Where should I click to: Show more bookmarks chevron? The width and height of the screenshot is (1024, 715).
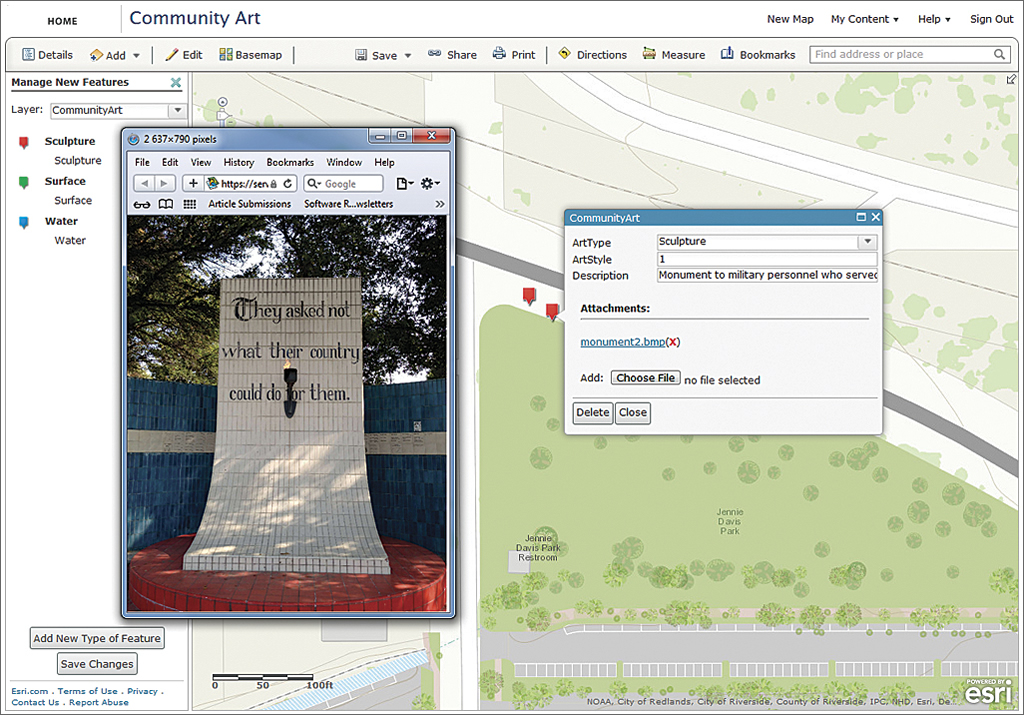click(440, 204)
